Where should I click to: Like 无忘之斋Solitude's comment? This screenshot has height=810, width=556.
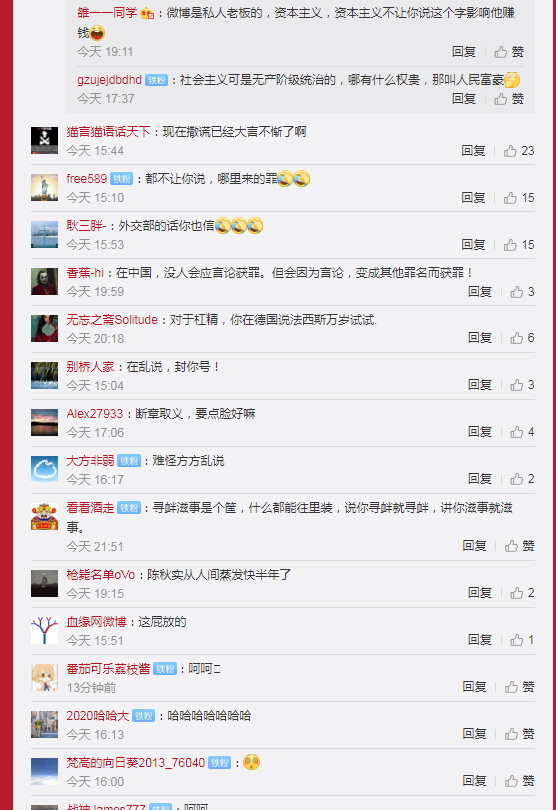(522, 338)
